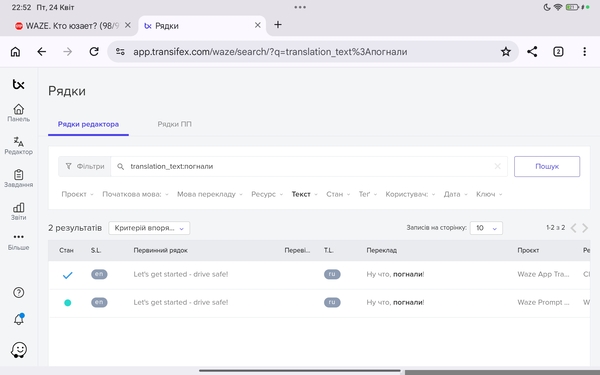Open Редактор in the sidebar
This screenshot has height=375, width=600.
click(x=18, y=146)
